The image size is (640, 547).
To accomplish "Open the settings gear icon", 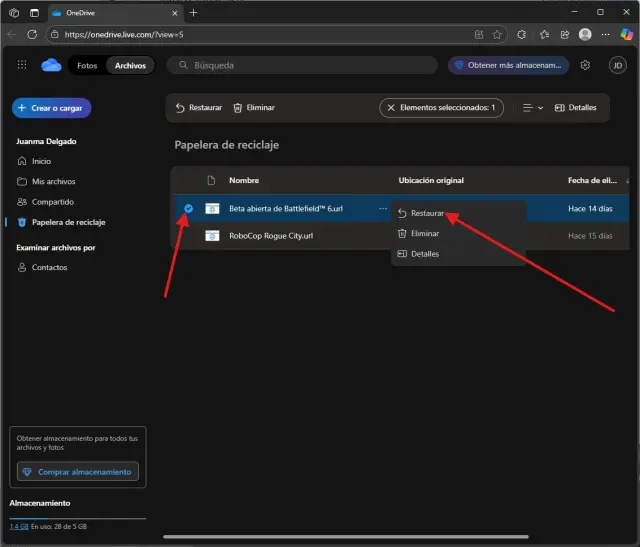I will tap(585, 65).
